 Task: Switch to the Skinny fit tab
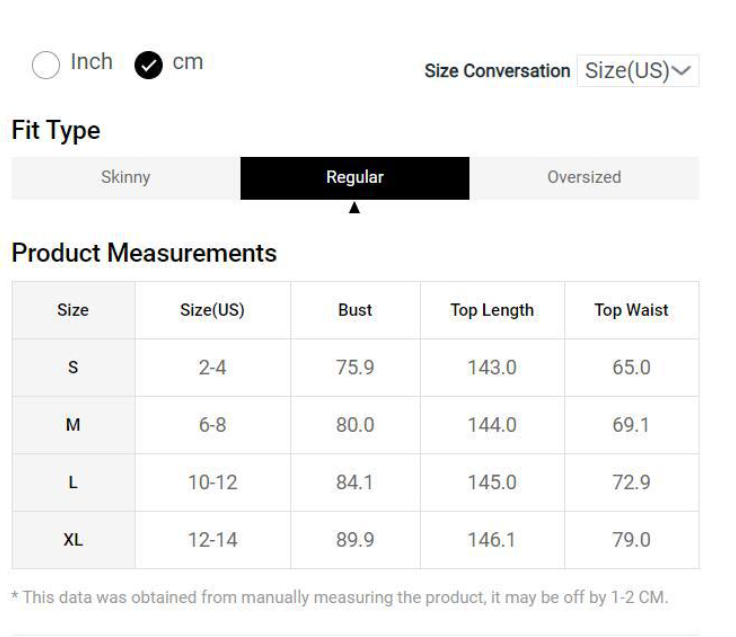[125, 178]
